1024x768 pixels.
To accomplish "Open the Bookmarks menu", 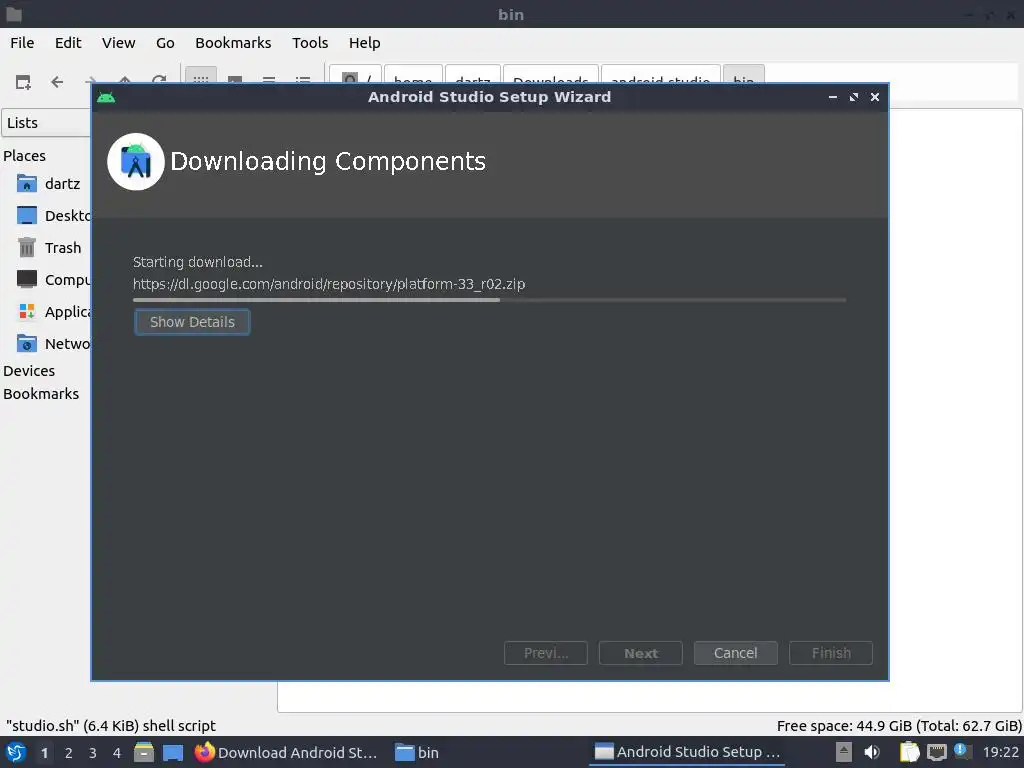I will pos(233,43).
